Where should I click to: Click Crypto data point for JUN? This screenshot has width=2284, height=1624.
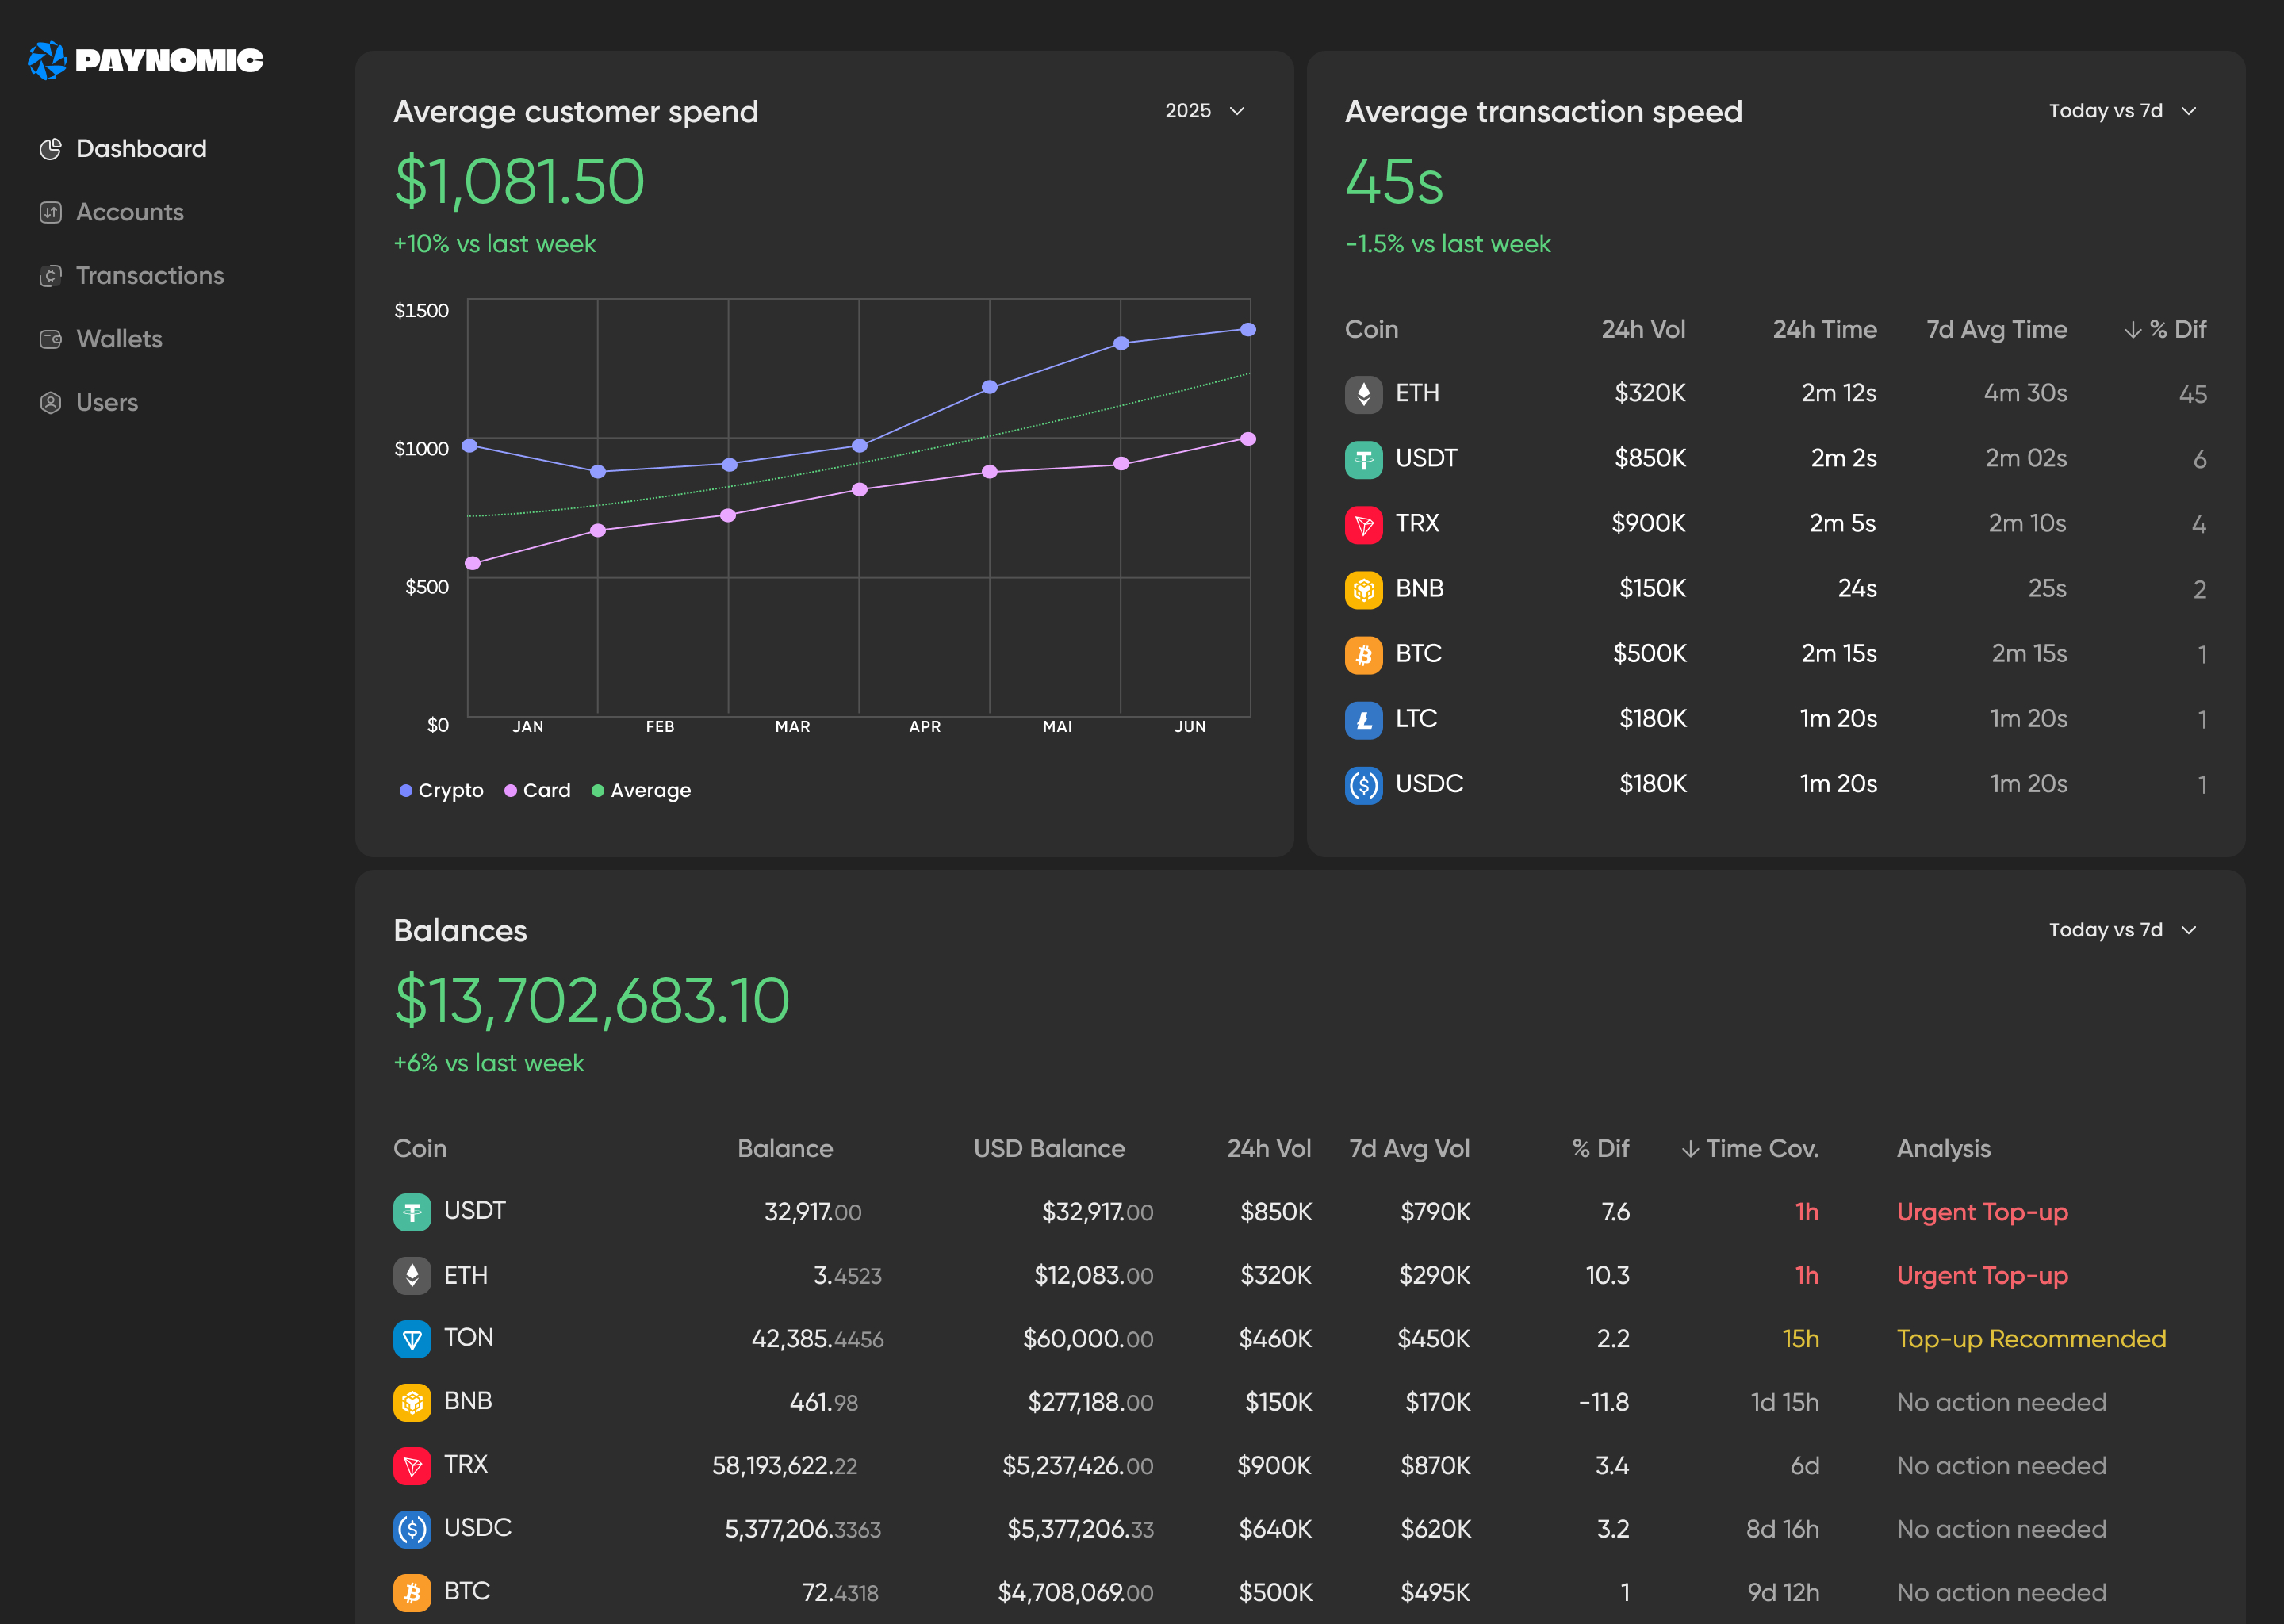point(1248,330)
